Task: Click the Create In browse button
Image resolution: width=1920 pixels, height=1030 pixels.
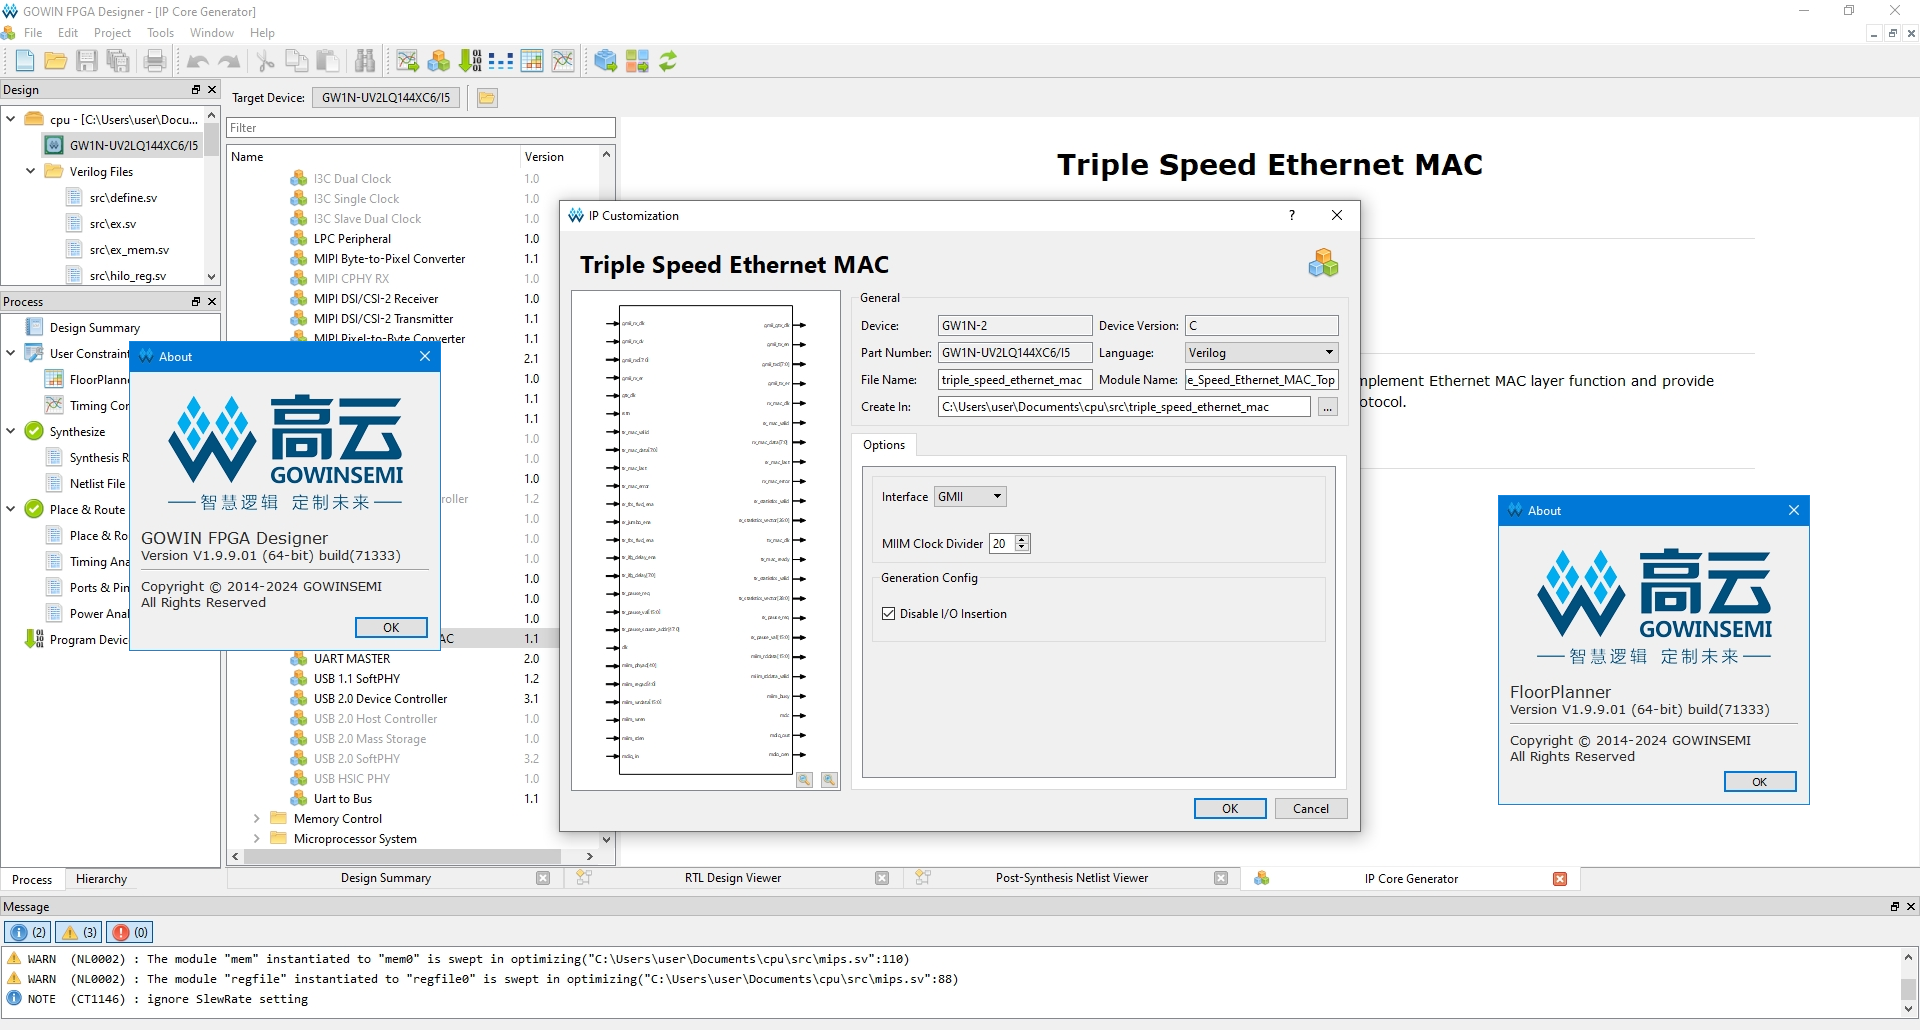Action: [x=1328, y=407]
